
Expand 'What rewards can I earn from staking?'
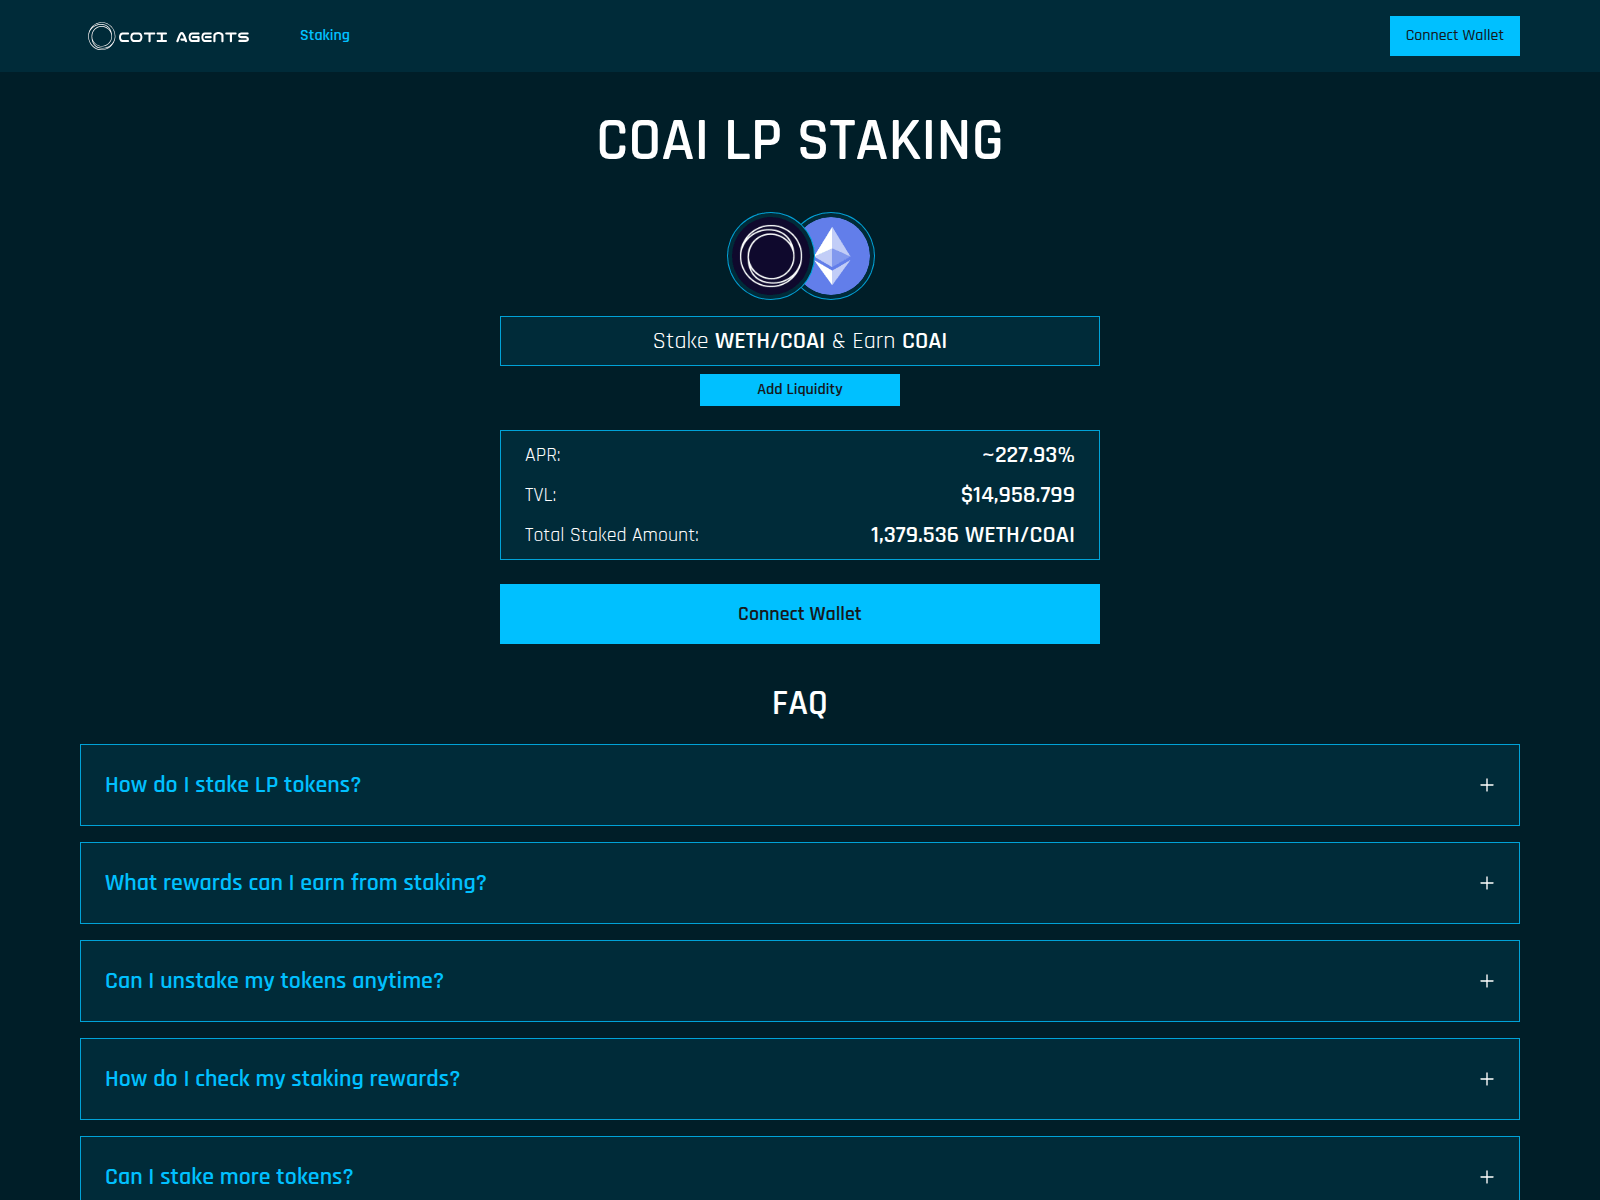800,883
